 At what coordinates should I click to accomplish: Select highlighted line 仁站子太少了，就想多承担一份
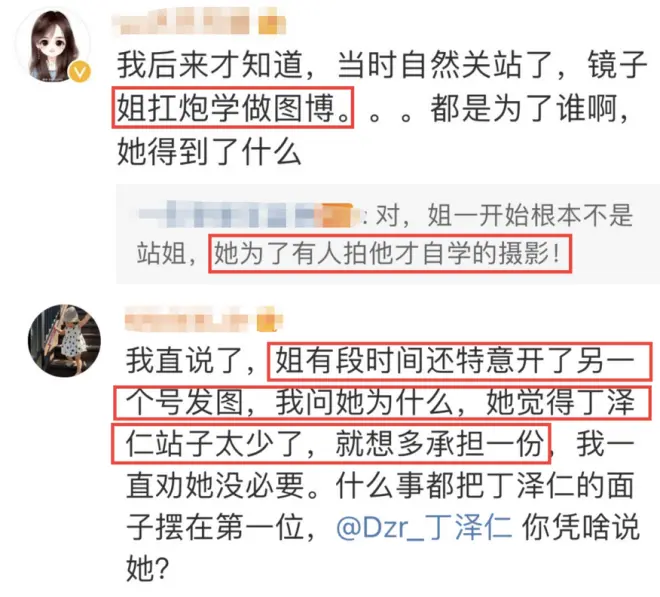pyautogui.click(x=335, y=444)
